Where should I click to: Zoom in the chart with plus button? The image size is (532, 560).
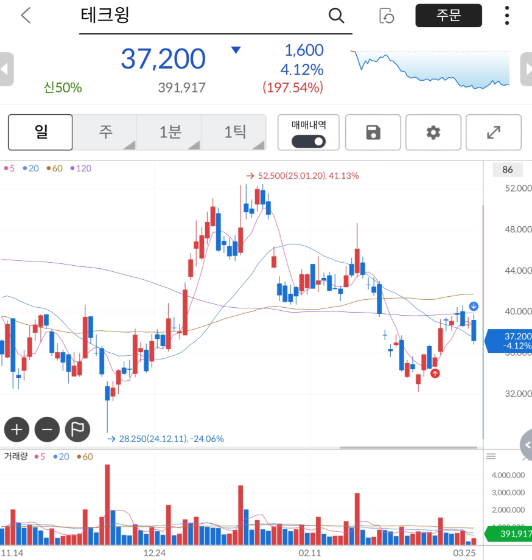pos(16,429)
